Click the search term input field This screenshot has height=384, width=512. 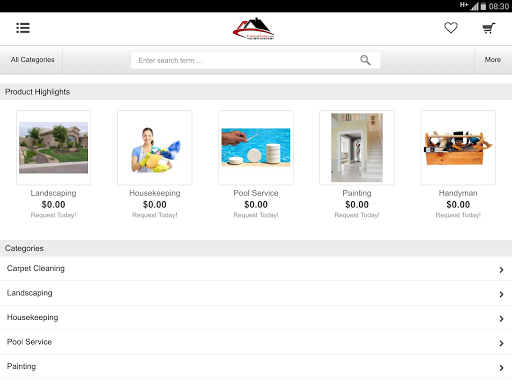(255, 60)
